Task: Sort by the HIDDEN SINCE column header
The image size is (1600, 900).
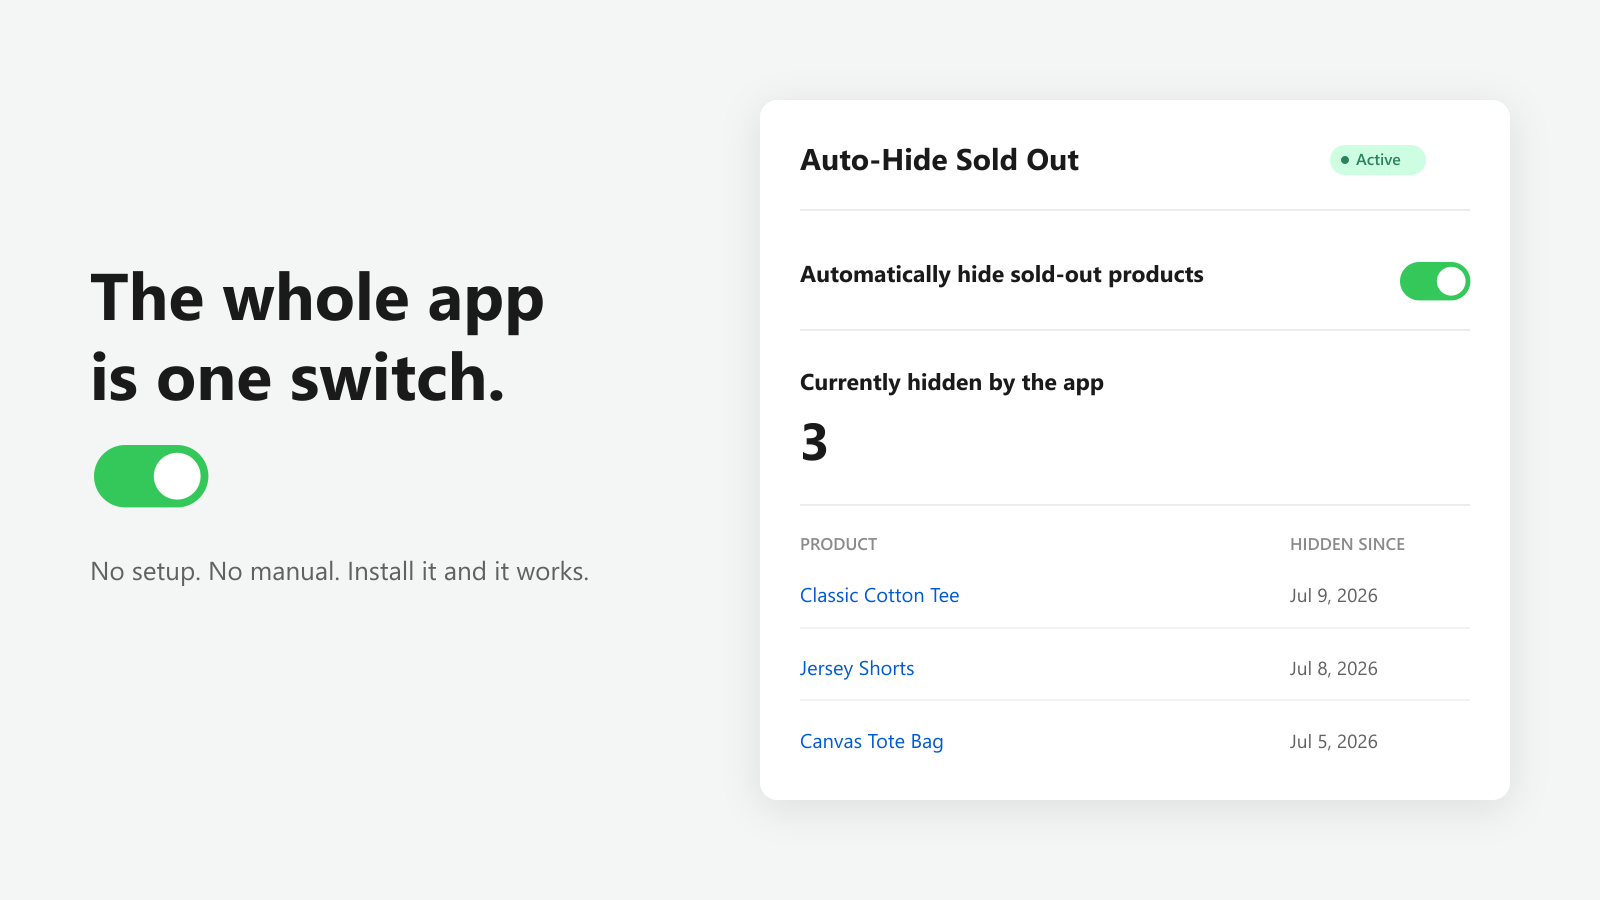Action: (x=1347, y=544)
